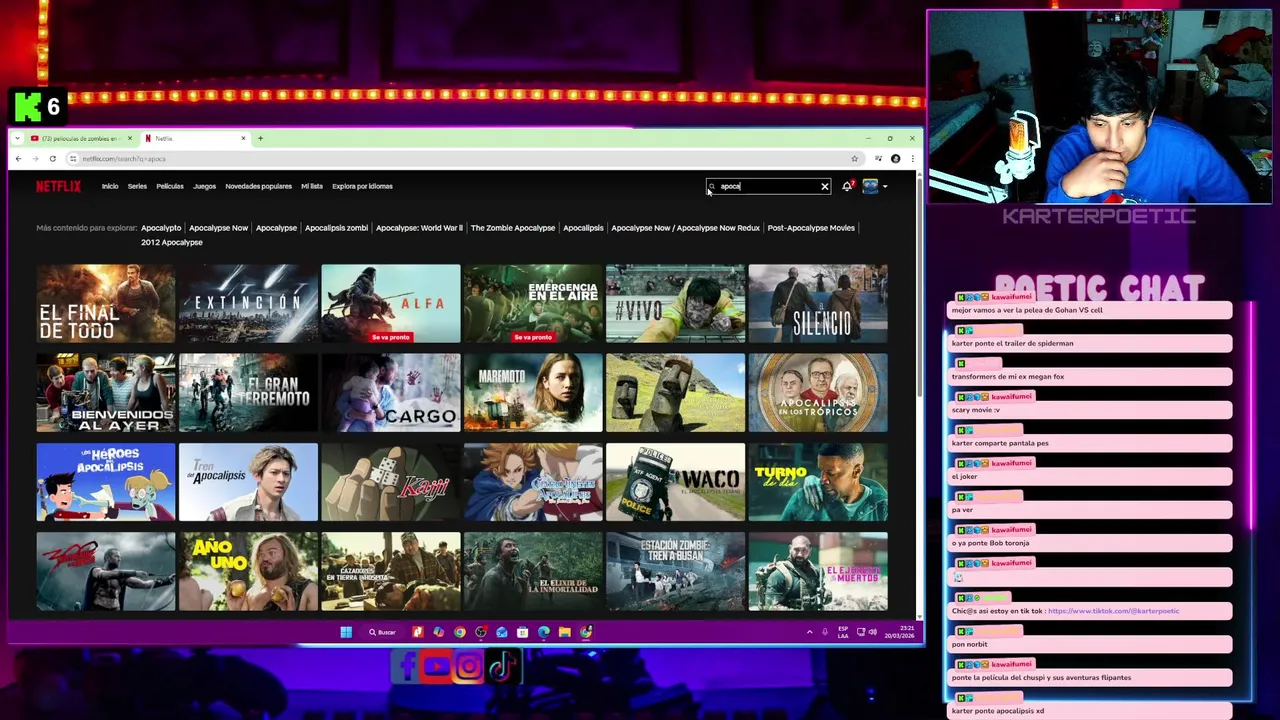This screenshot has height=720, width=1280.
Task: Click the Chrome profile icon in toolbar
Action: (x=895, y=158)
